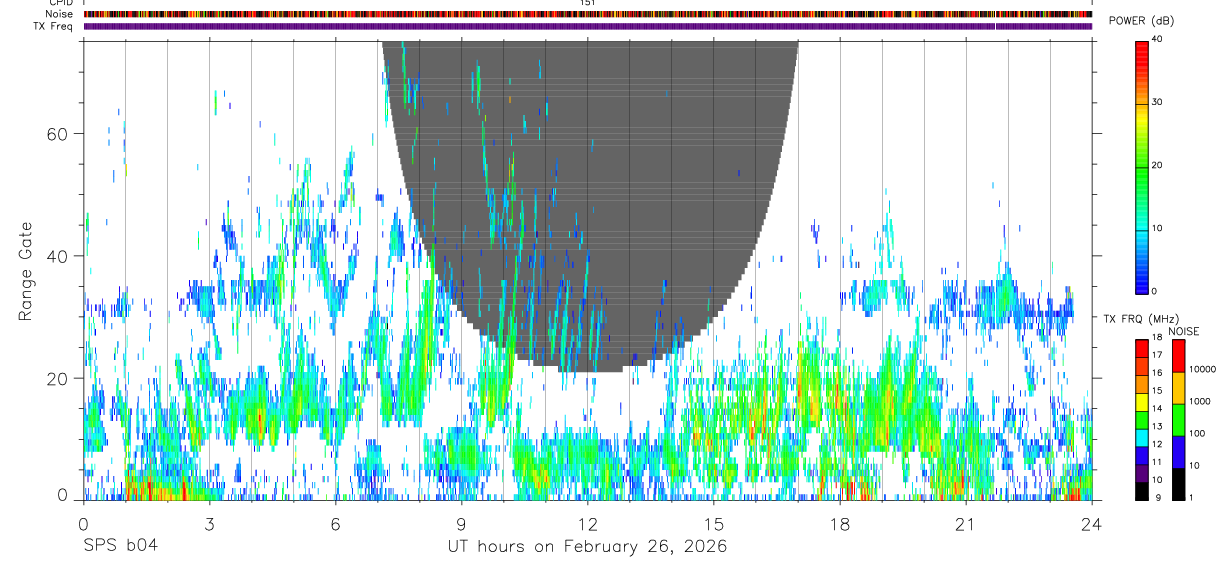Click x-axis tick label '18'
This screenshot has width=1228, height=567.
839,524
